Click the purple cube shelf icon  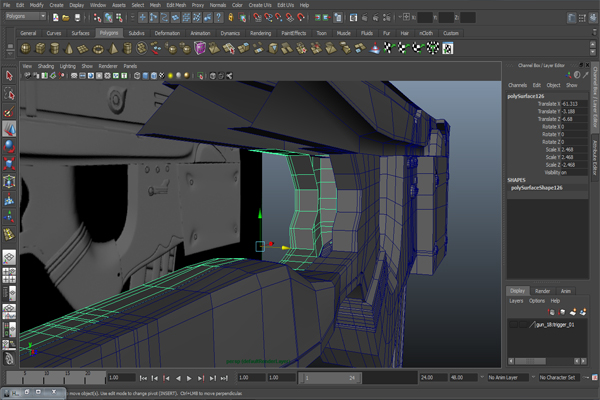click(200, 48)
